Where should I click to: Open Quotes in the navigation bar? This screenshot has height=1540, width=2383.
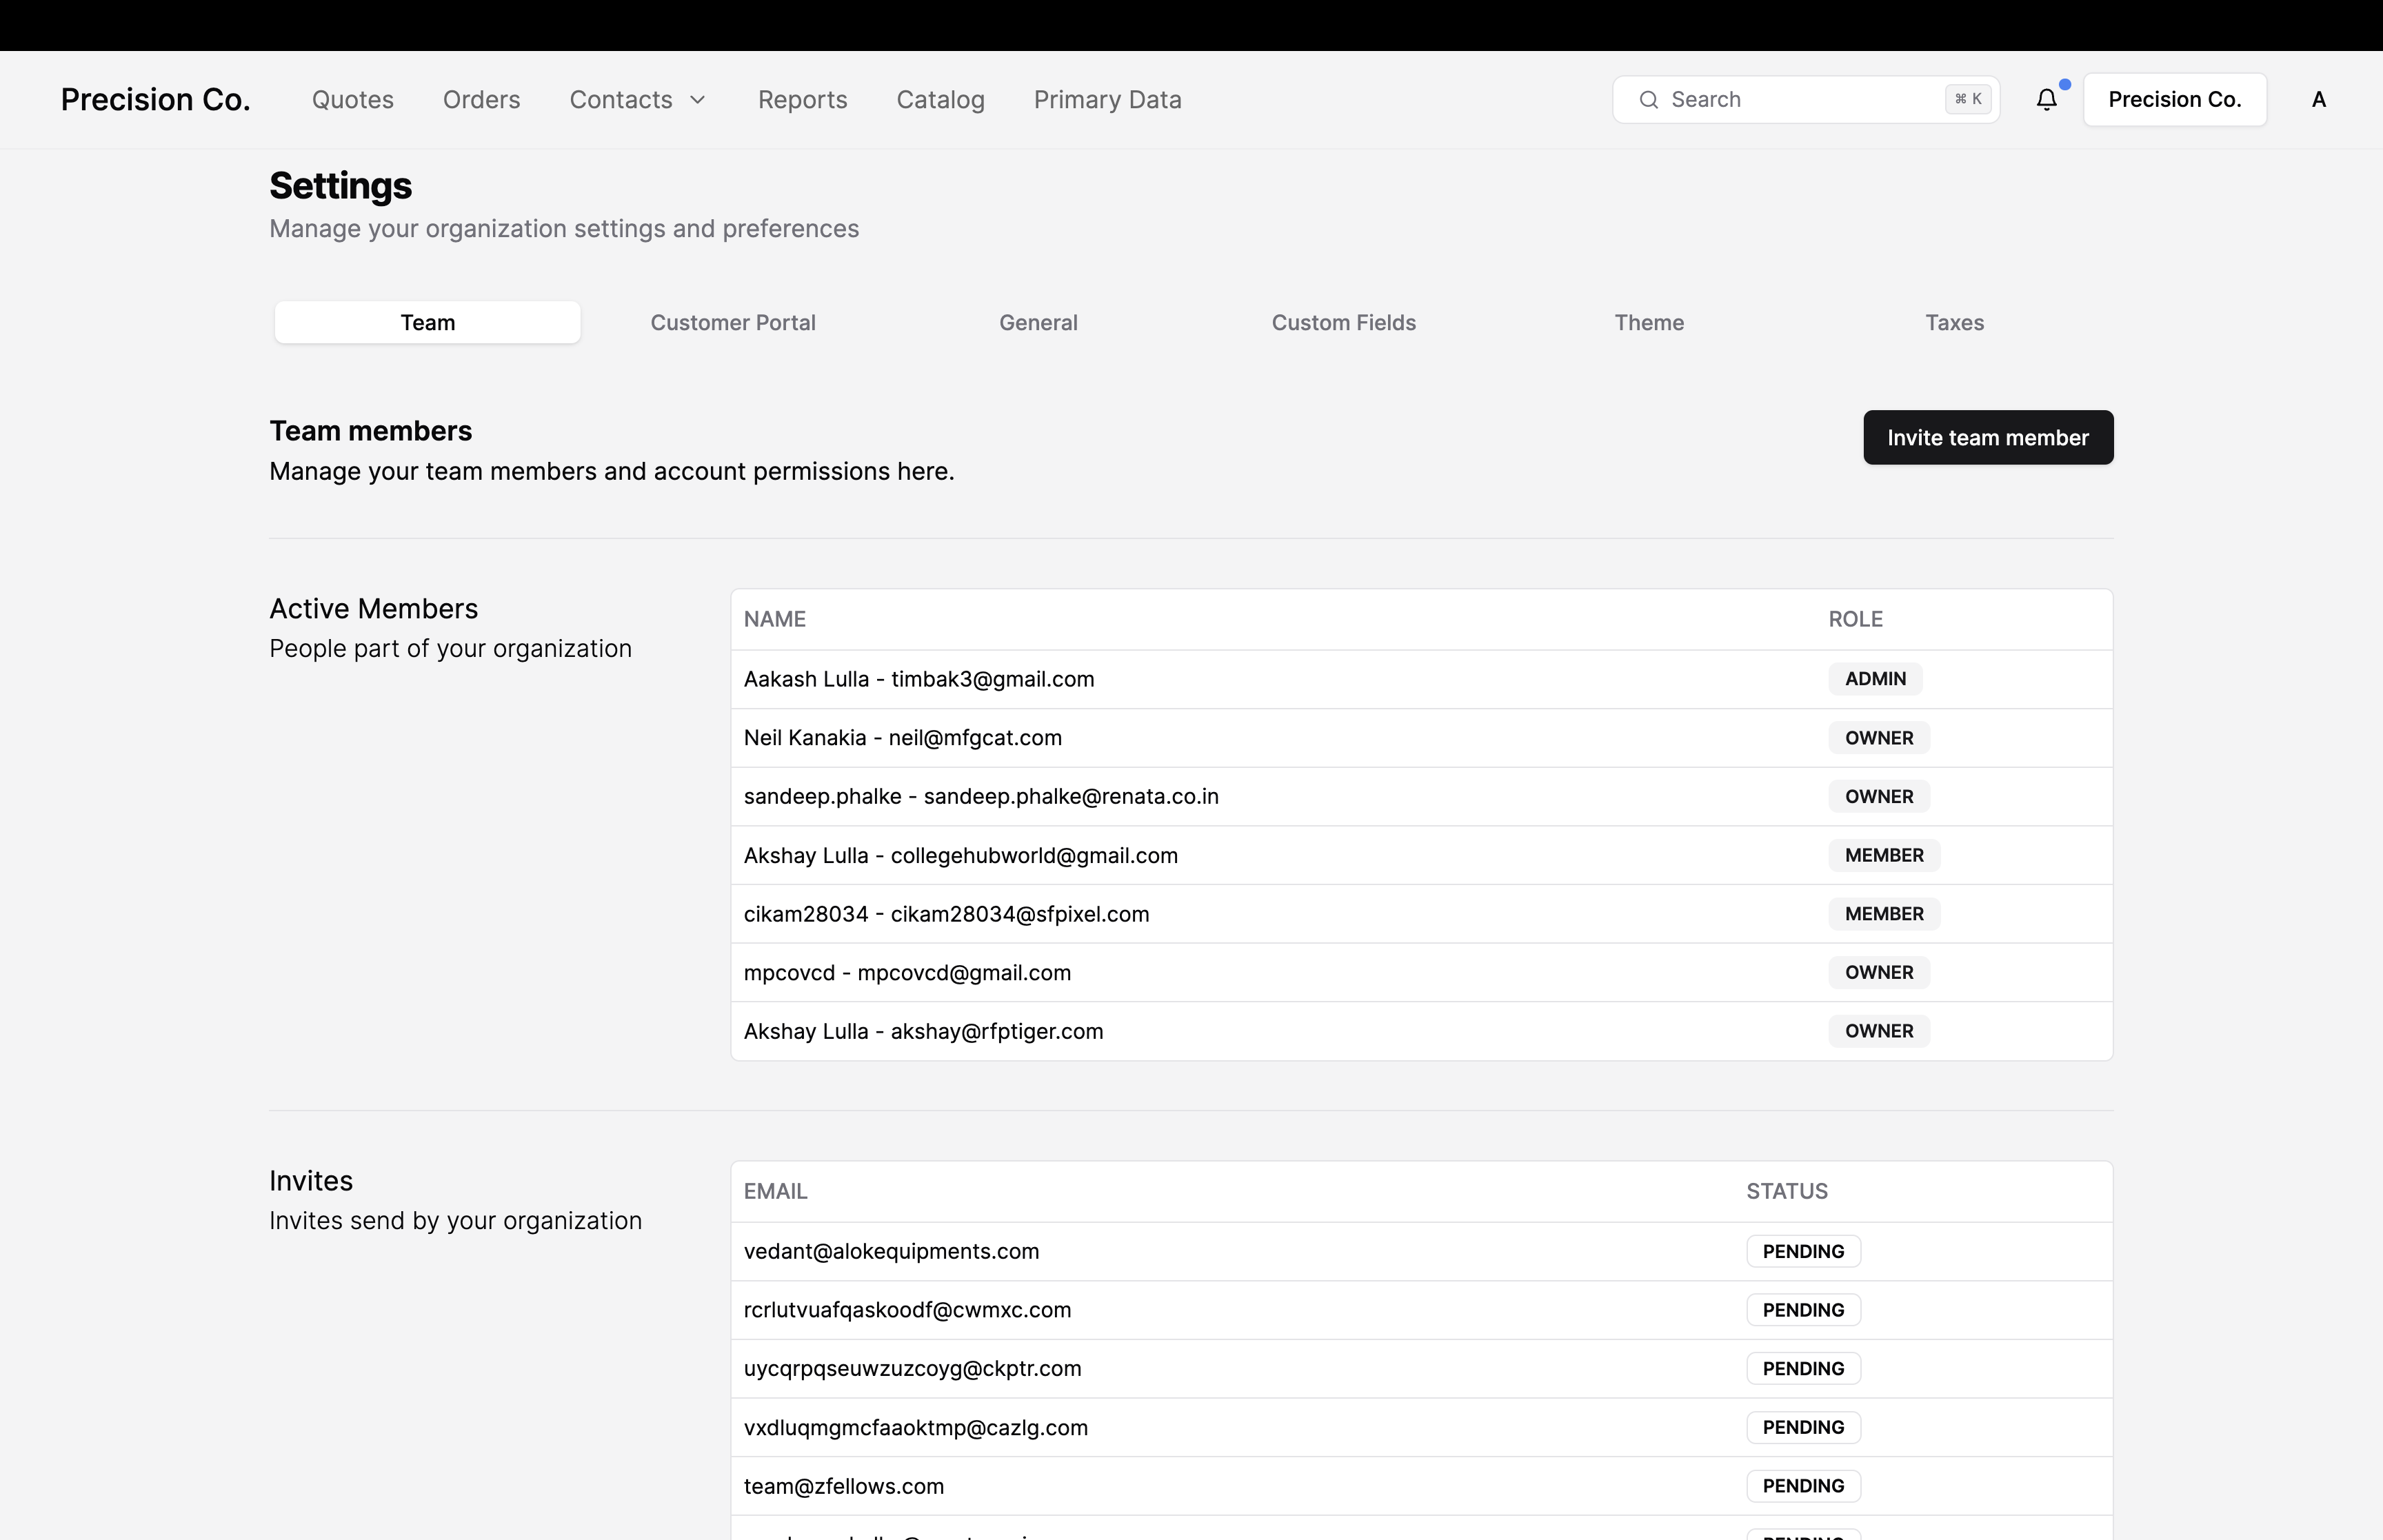click(x=353, y=100)
